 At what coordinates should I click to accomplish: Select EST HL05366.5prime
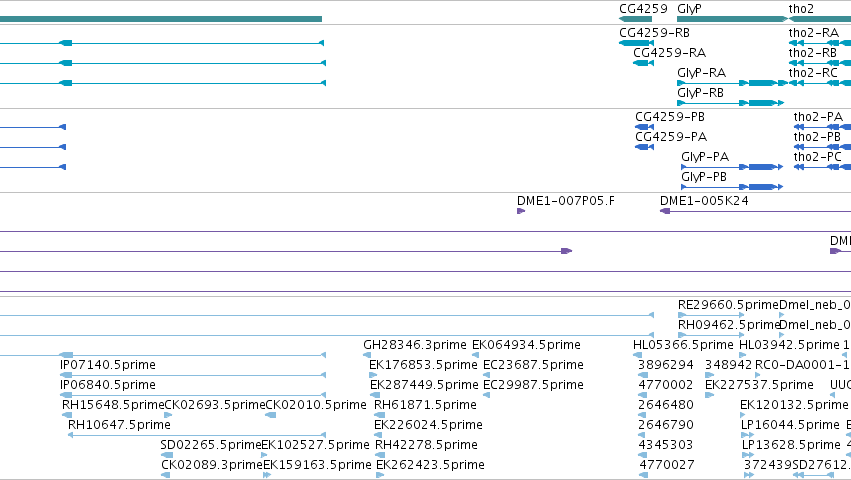tap(683, 345)
